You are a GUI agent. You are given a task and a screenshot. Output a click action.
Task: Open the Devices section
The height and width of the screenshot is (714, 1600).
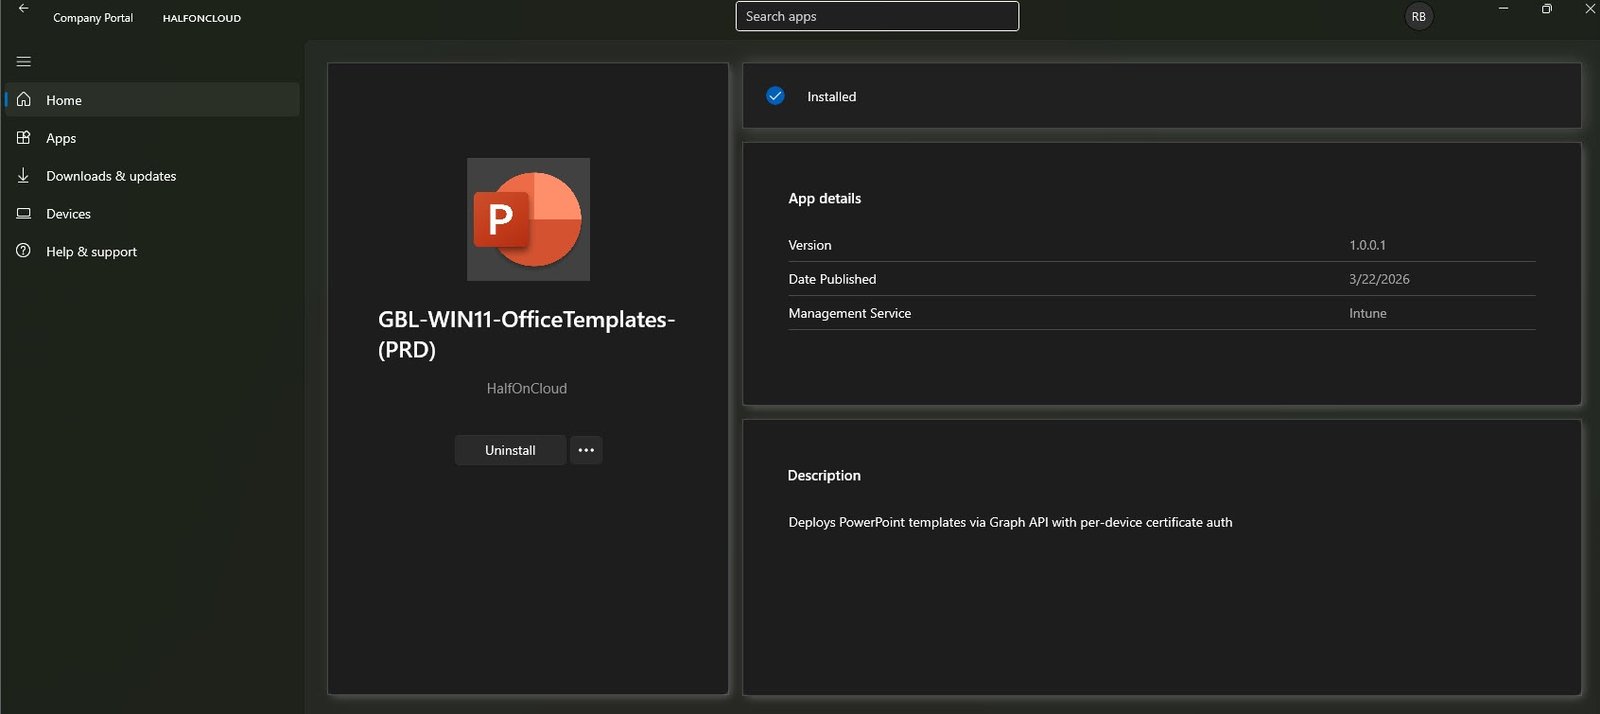(x=68, y=214)
